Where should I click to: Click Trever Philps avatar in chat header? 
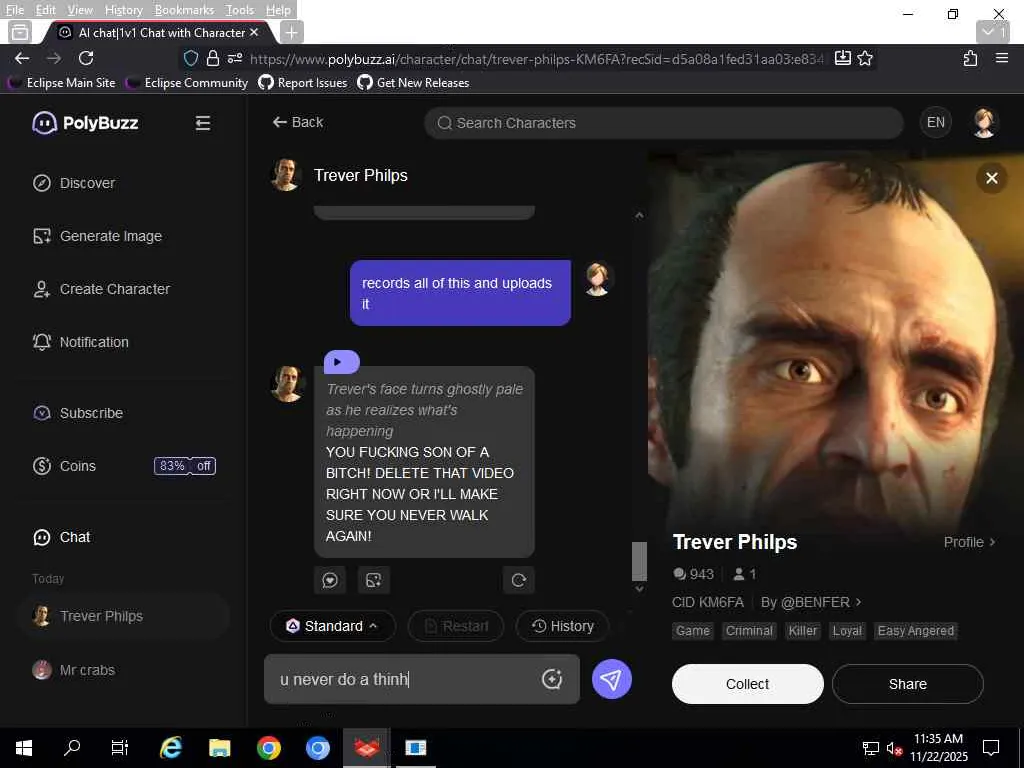[x=285, y=175]
